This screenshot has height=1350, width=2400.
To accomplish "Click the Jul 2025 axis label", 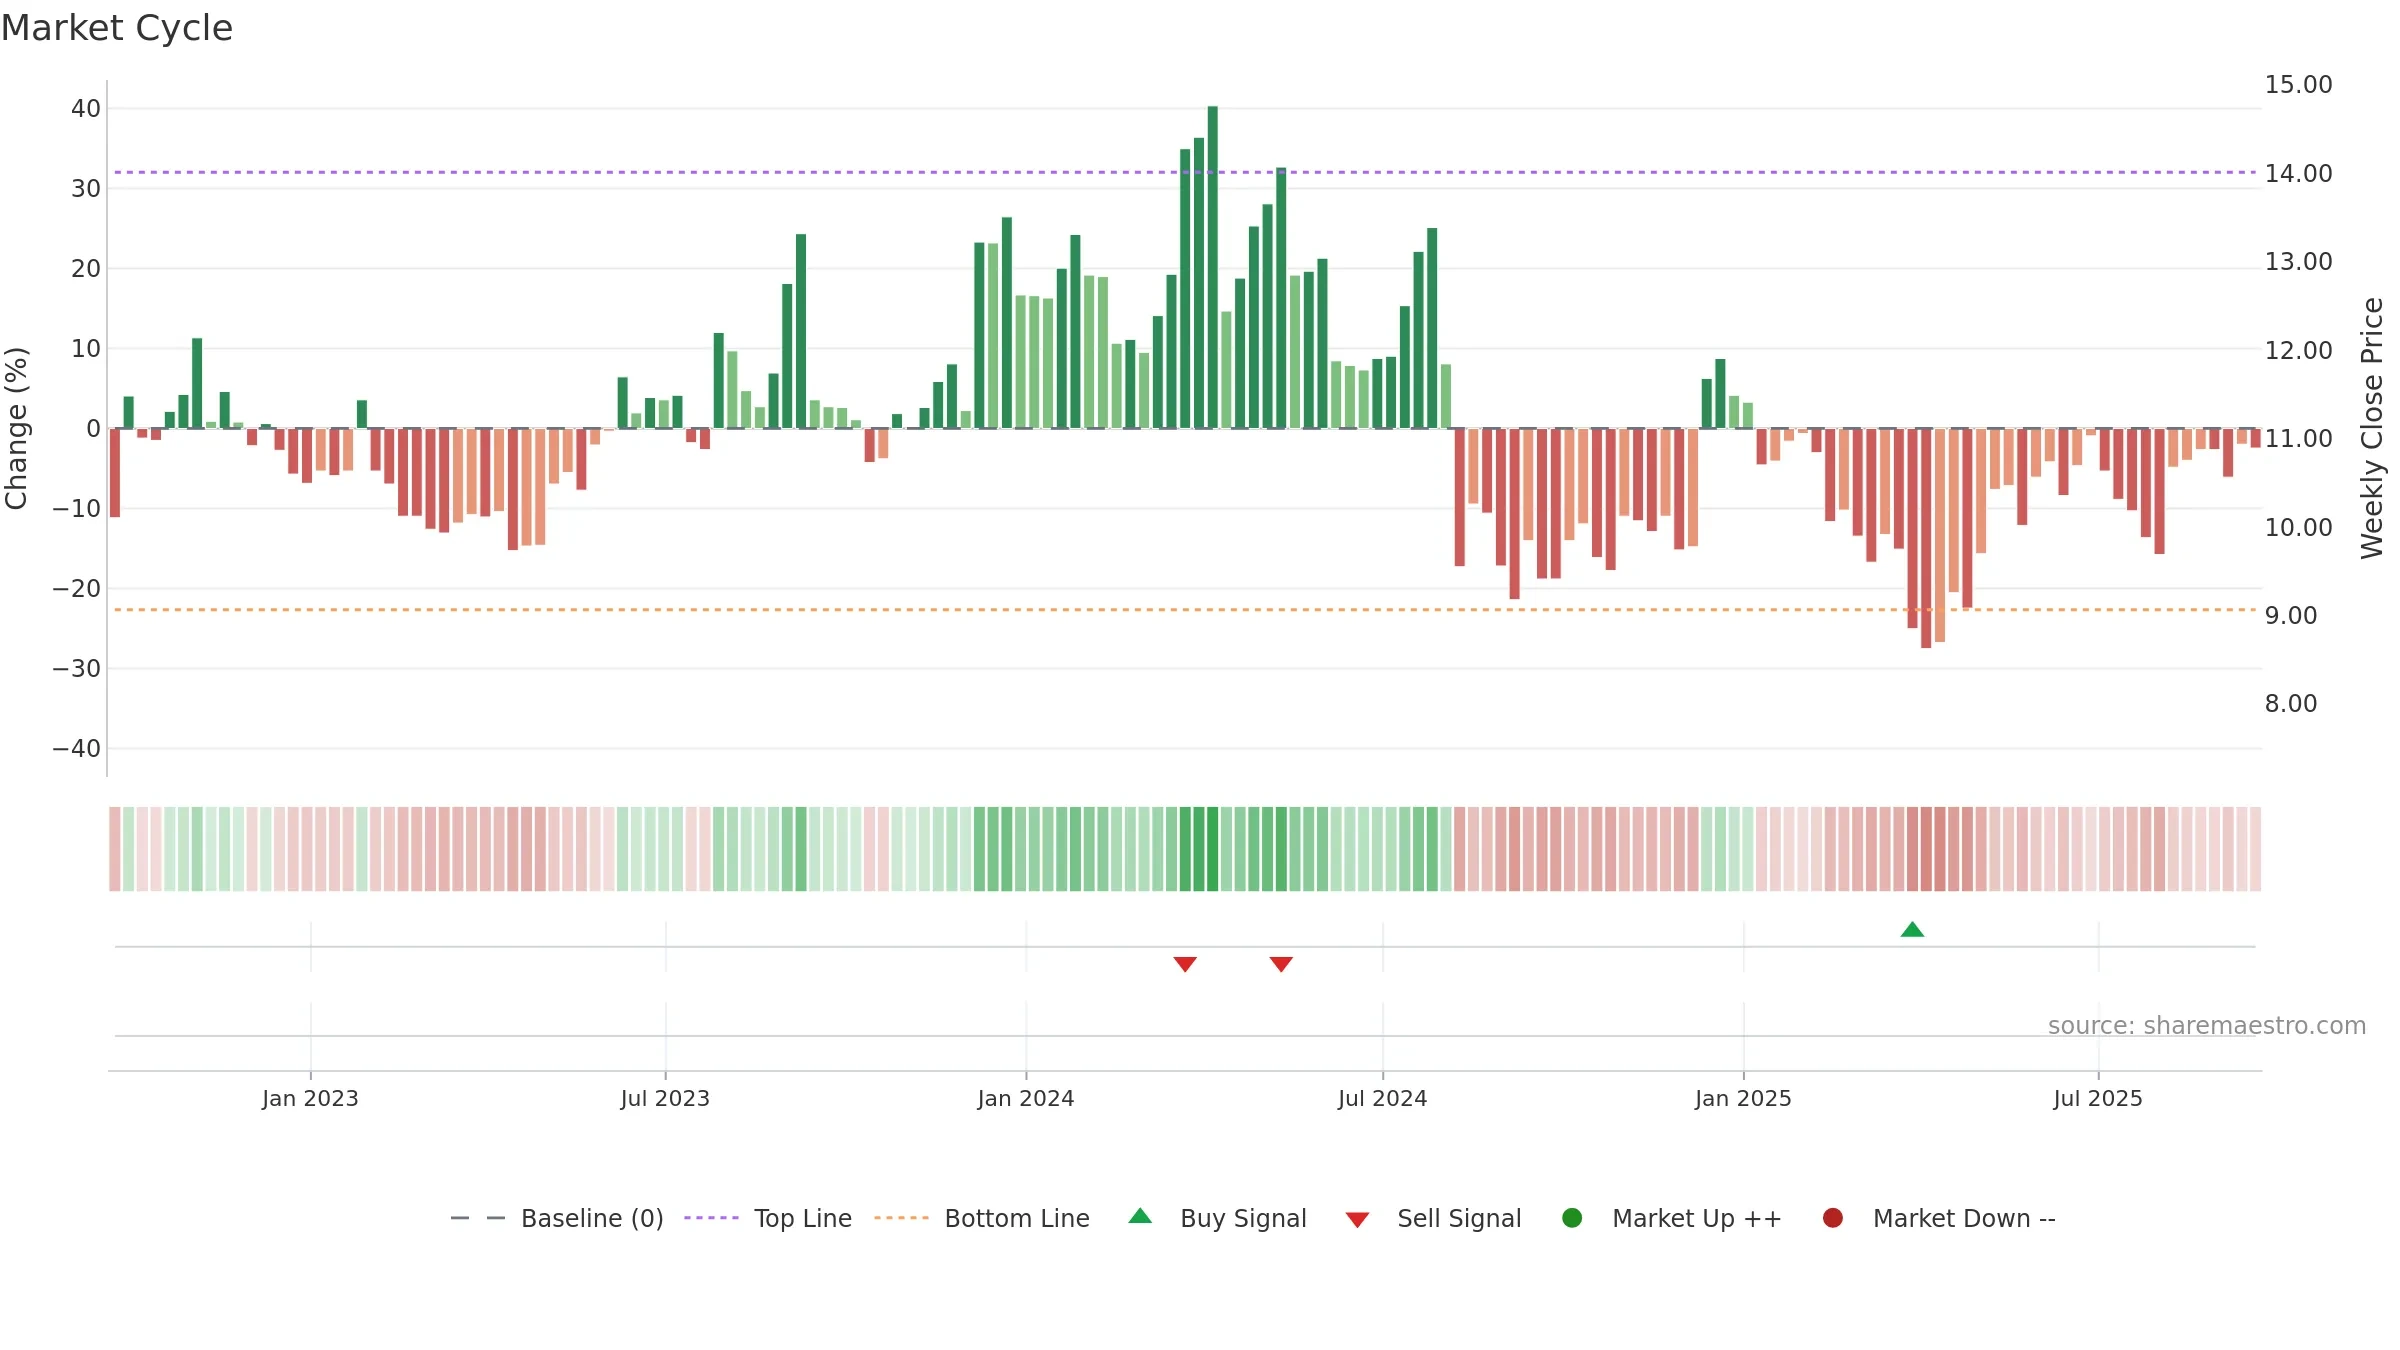I will (x=2098, y=1098).
